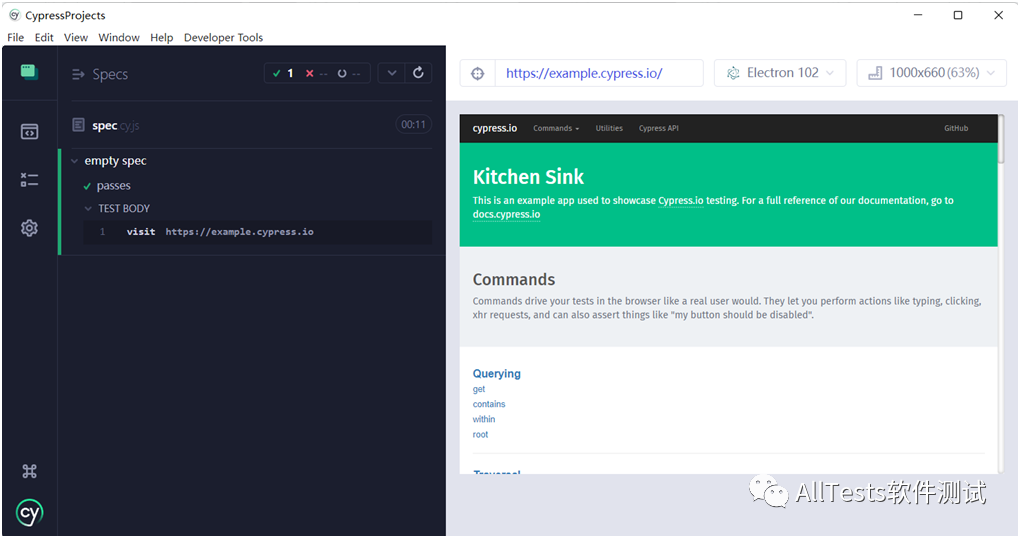Click the root command link
The height and width of the screenshot is (538, 1020).
pyautogui.click(x=480, y=435)
